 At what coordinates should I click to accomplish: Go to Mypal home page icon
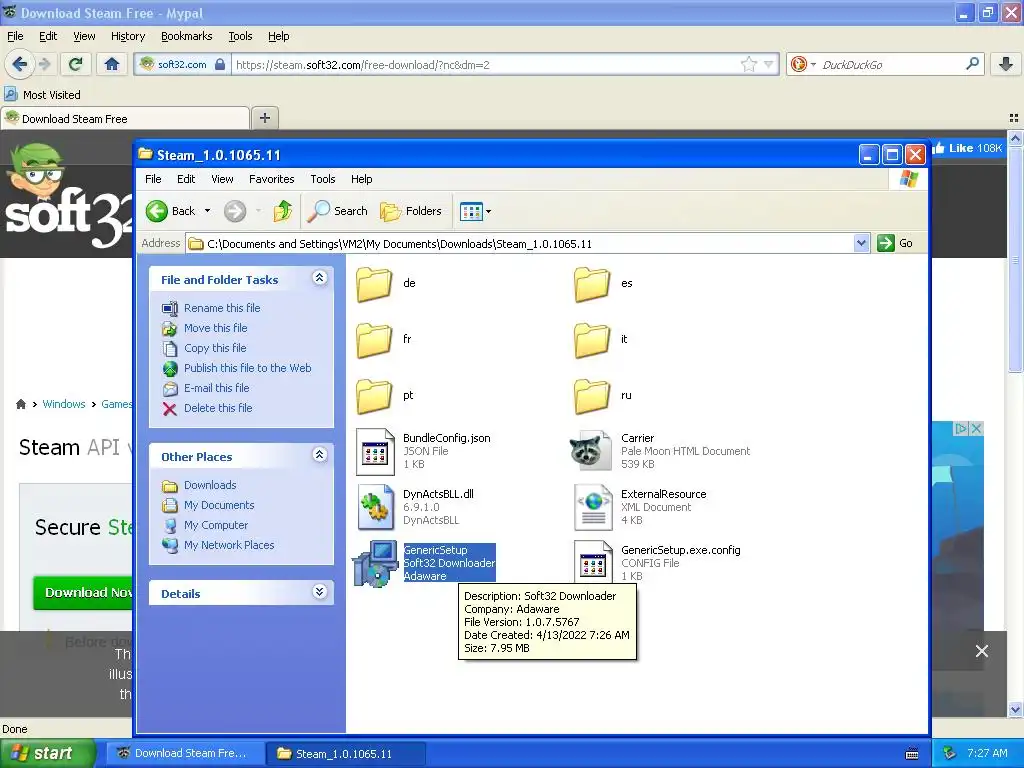[112, 64]
